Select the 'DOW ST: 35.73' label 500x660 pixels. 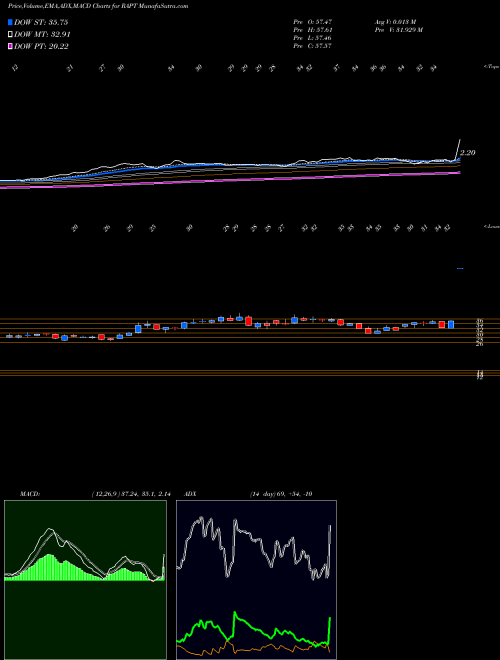click(x=41, y=22)
